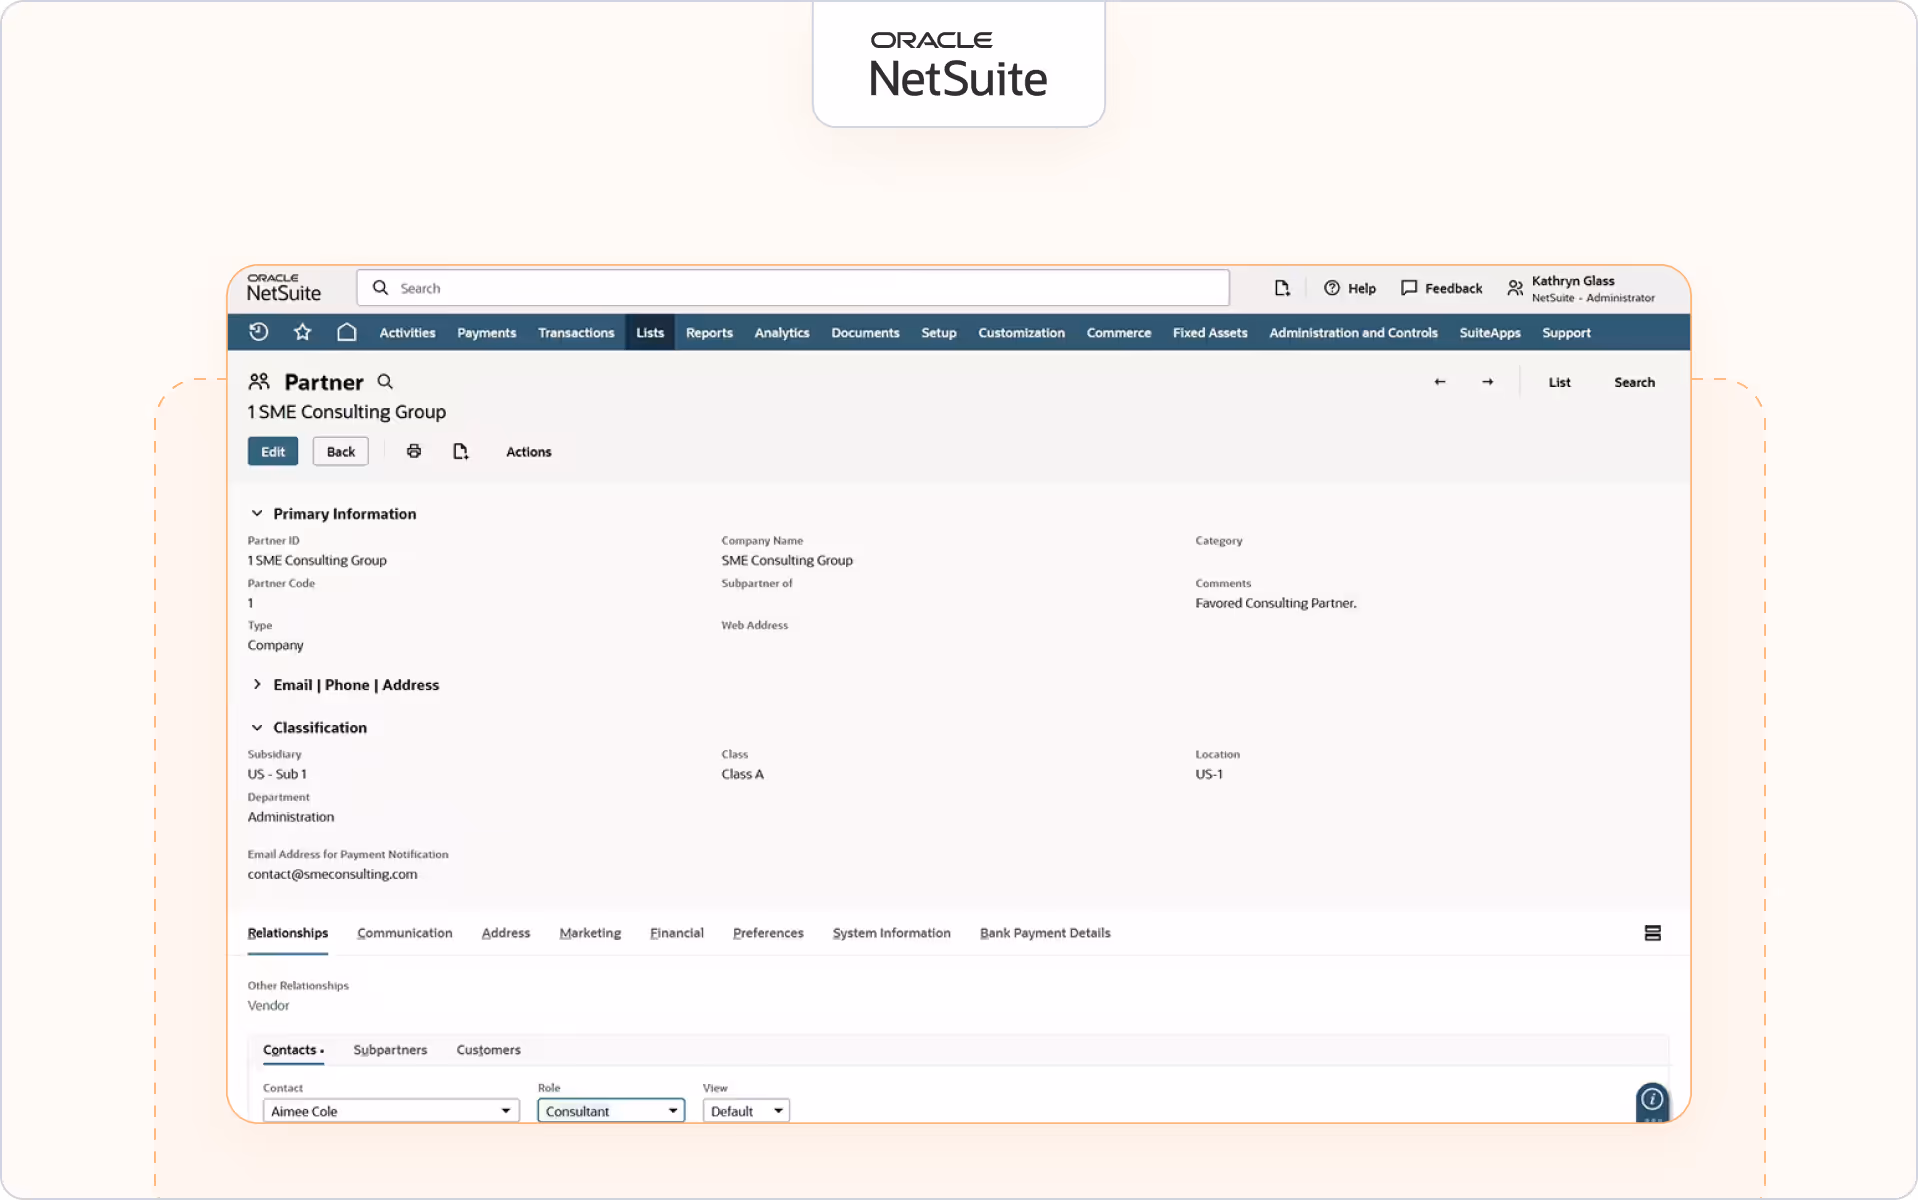Click the Back button
This screenshot has height=1200, width=1918.
(341, 452)
